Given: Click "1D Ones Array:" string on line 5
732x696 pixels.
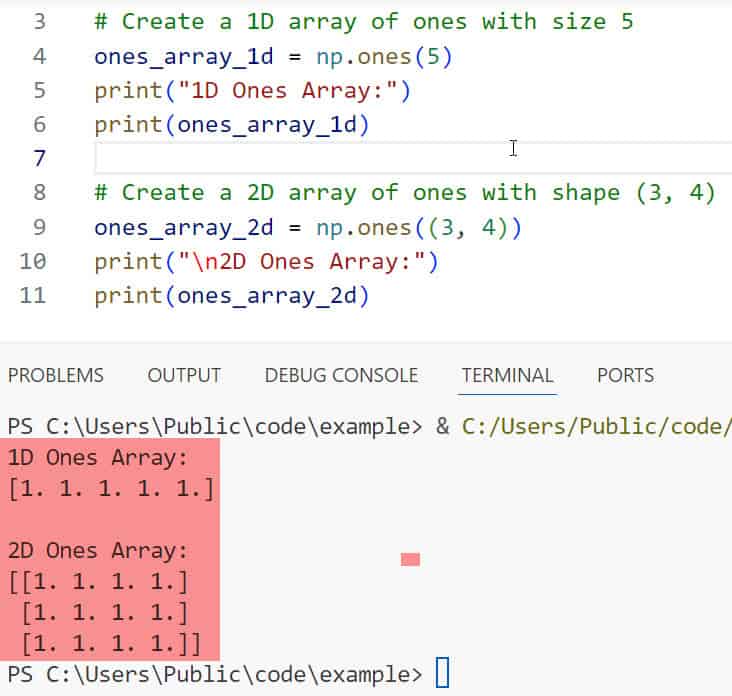Looking at the screenshot, I should (287, 91).
